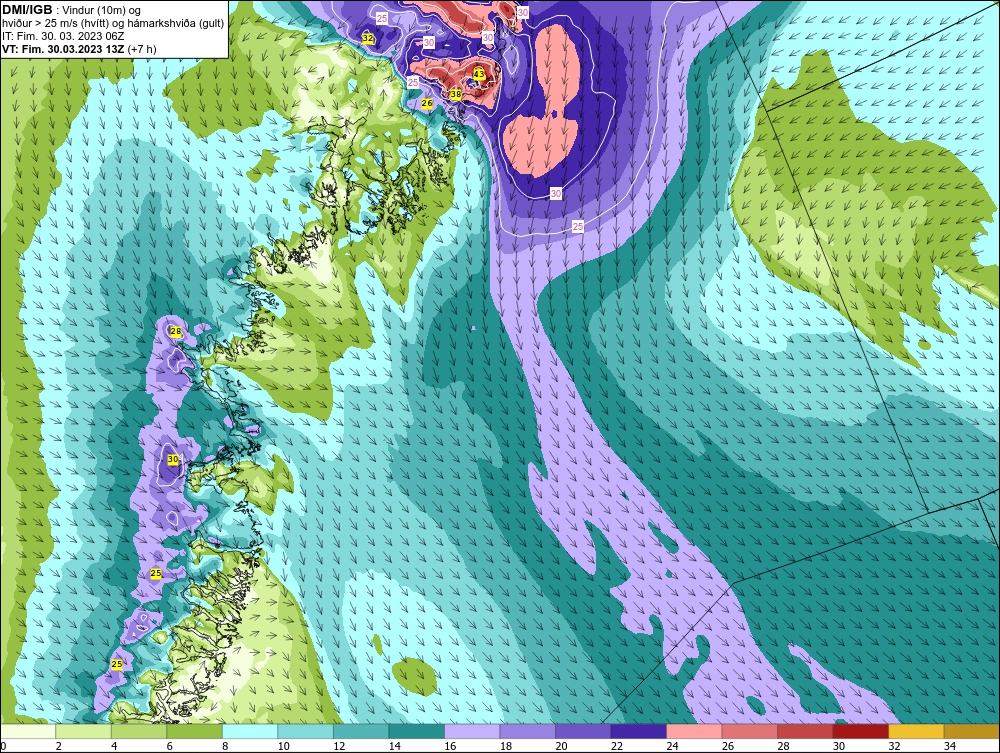The height and width of the screenshot is (753, 1000).
Task: Select the 8–10 light cyan color swatch
Action: coord(250,731)
